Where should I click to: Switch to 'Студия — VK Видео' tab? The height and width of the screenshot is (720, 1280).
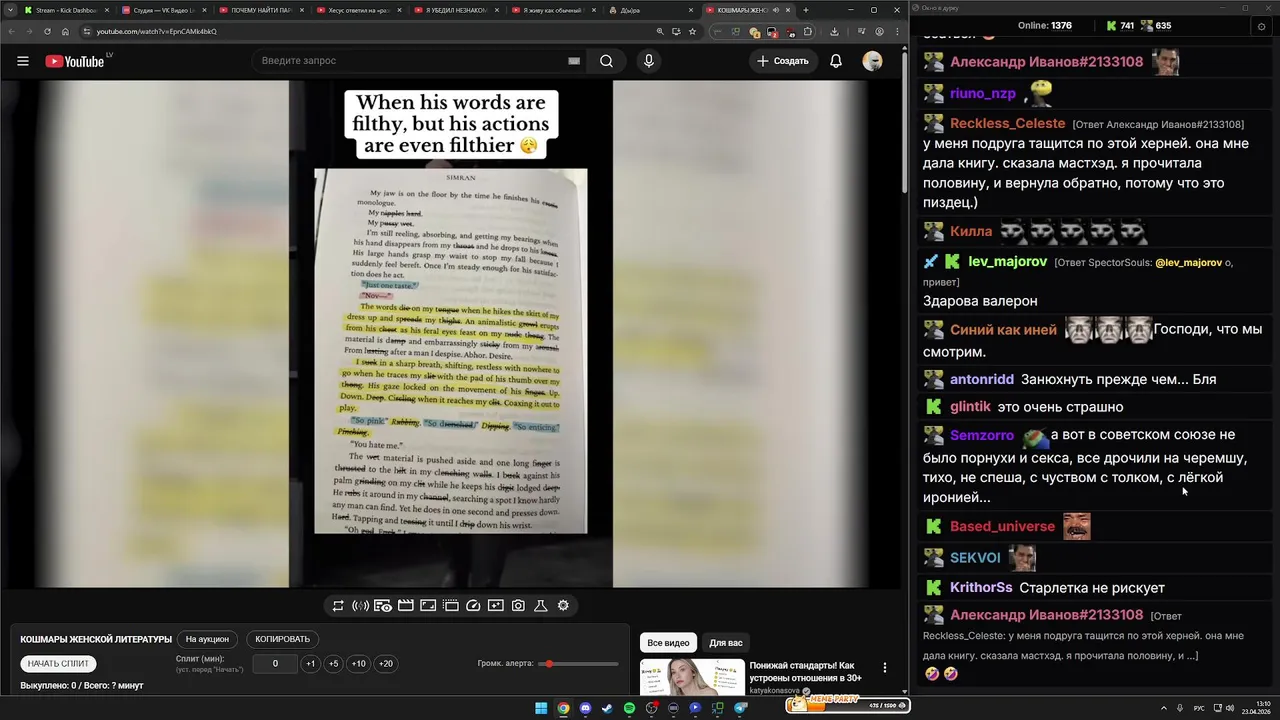pyautogui.click(x=162, y=10)
